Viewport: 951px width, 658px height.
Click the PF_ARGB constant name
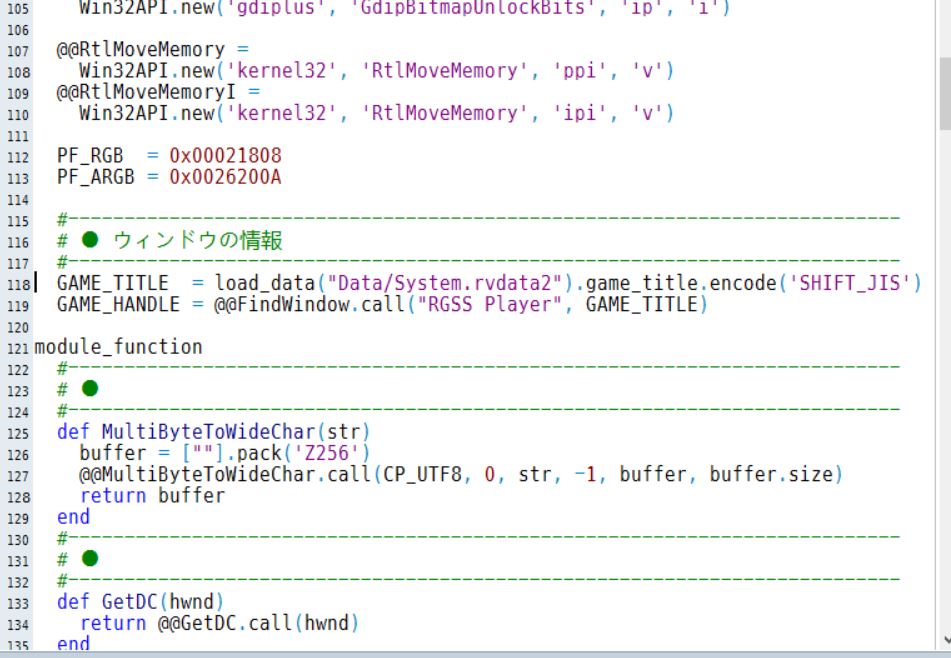click(95, 177)
